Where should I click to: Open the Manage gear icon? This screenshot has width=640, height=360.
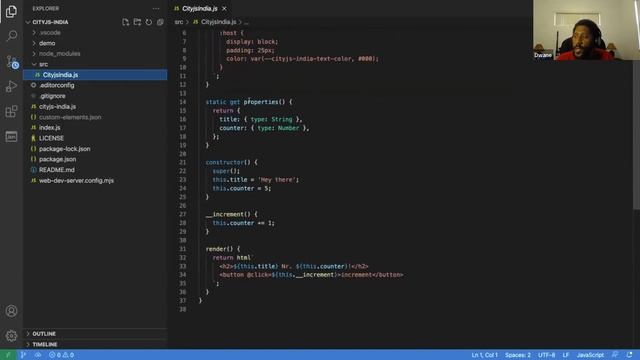11,336
